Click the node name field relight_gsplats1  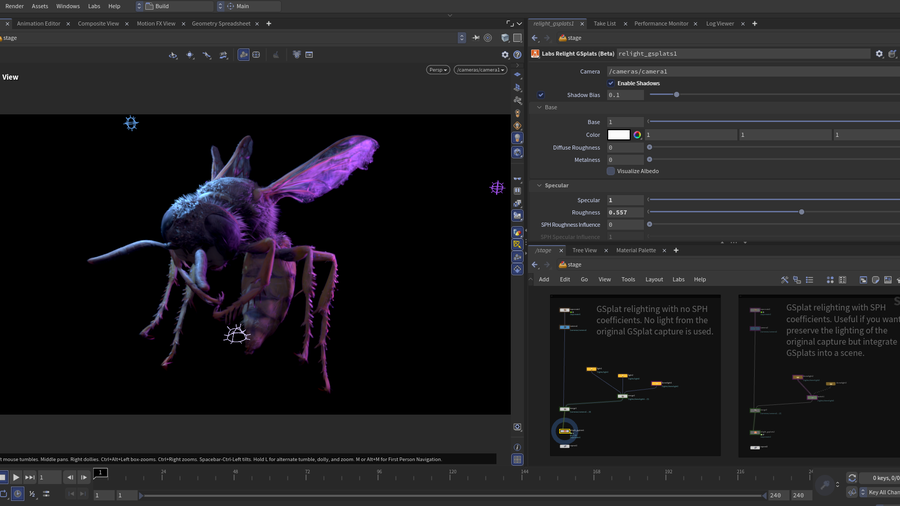point(743,53)
